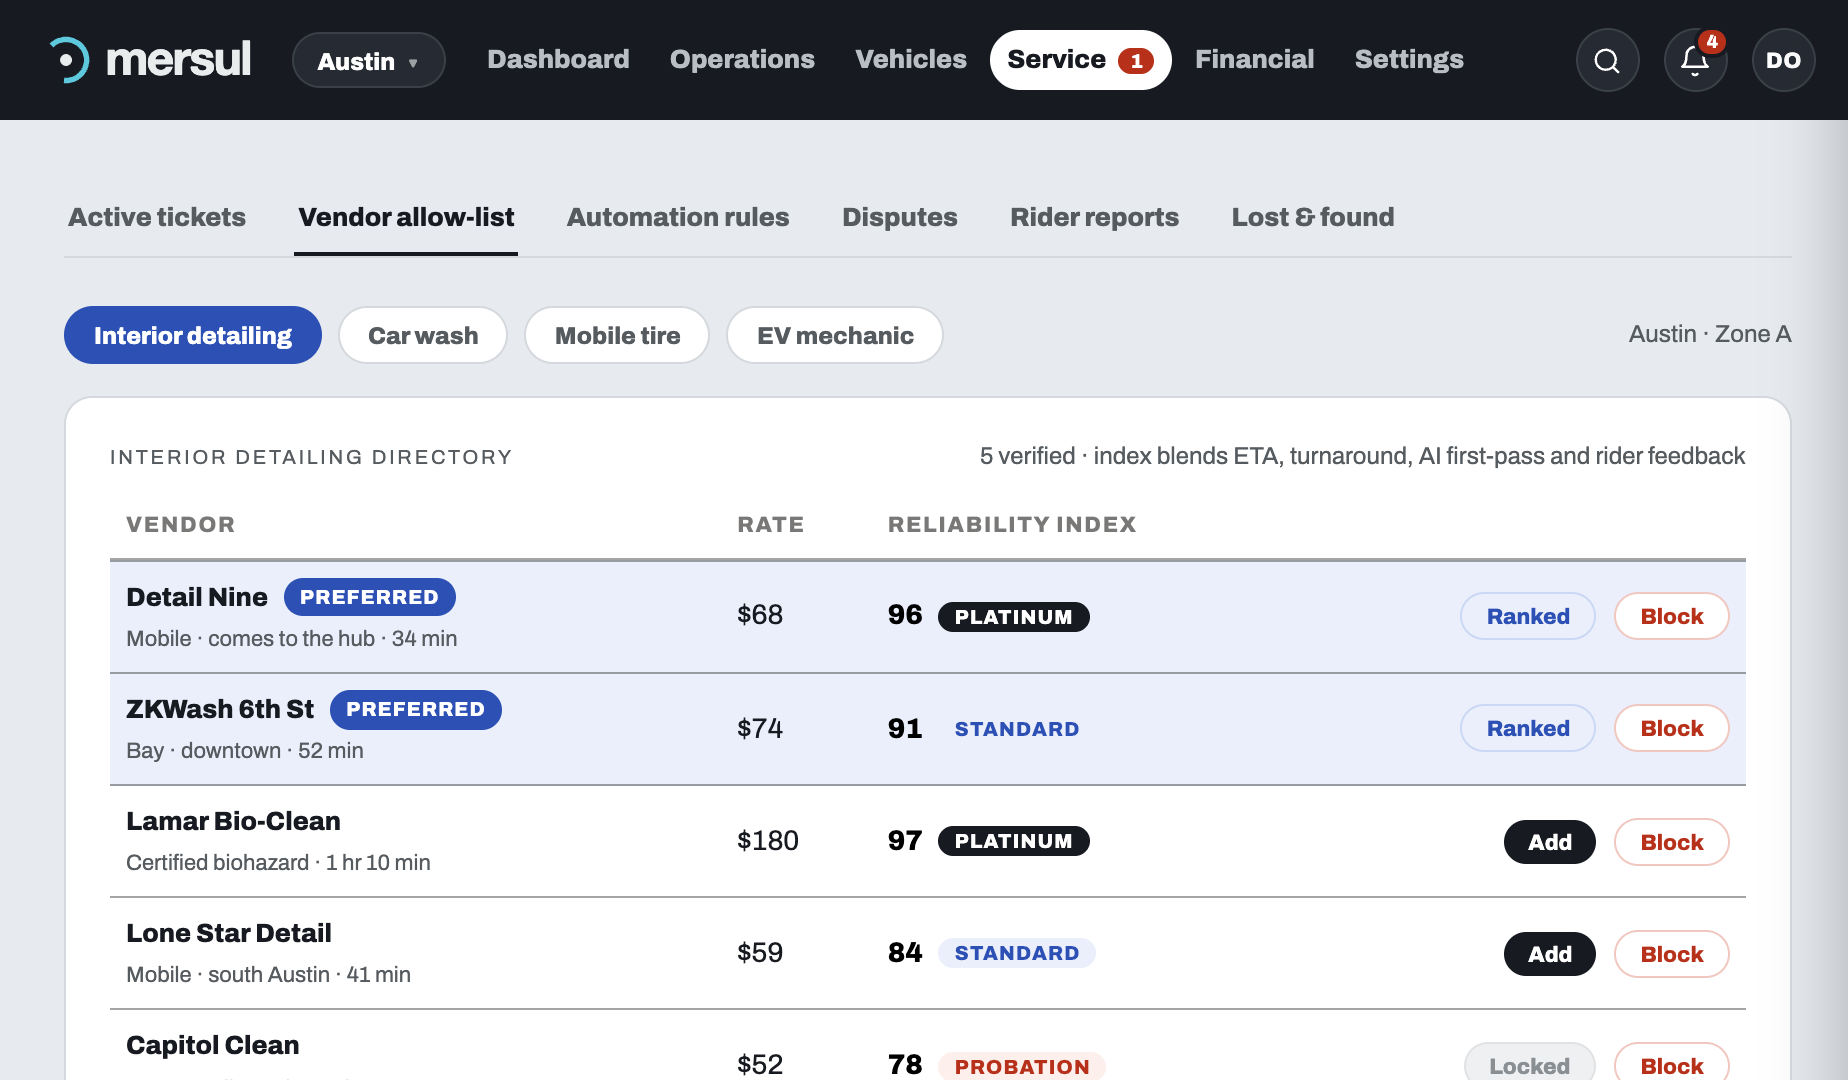Image resolution: width=1848 pixels, height=1080 pixels.
Task: Select the Vendor allow-list tab
Action: tap(406, 217)
